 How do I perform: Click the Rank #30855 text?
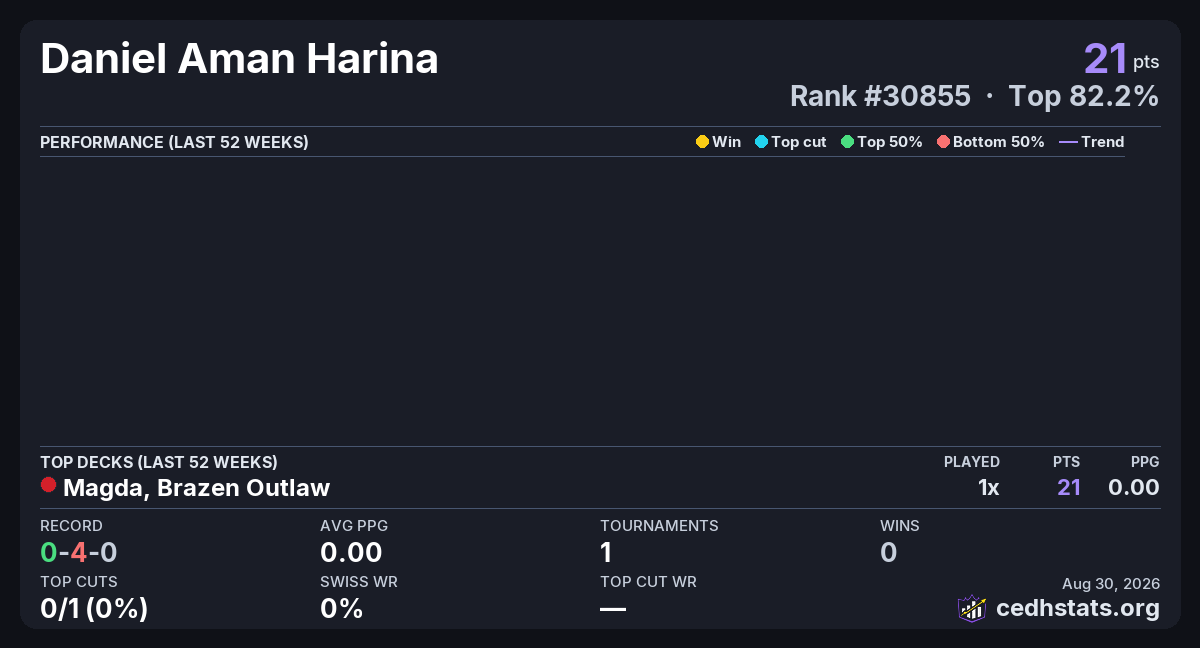tap(880, 96)
